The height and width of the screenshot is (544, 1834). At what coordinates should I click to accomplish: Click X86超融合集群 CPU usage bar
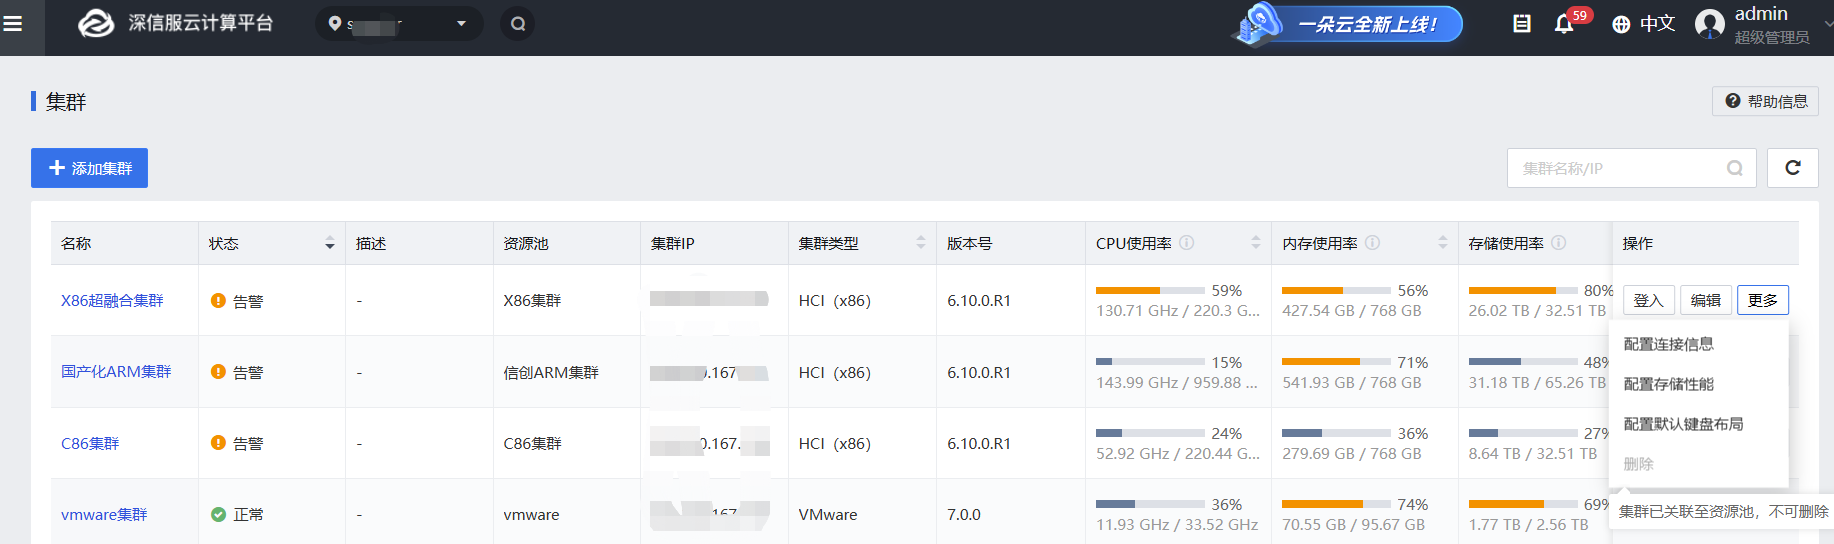point(1149,291)
